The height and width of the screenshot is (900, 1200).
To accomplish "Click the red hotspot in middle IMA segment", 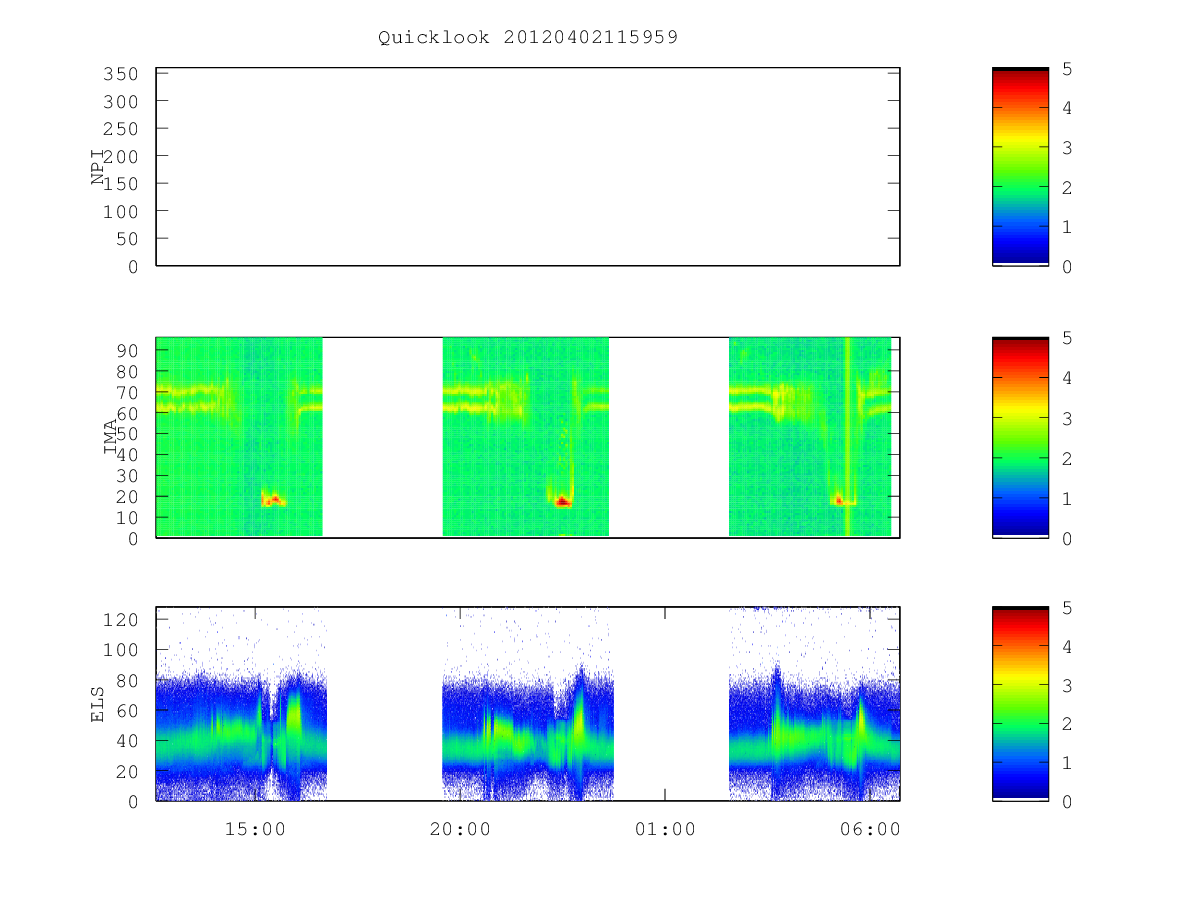I will (563, 501).
